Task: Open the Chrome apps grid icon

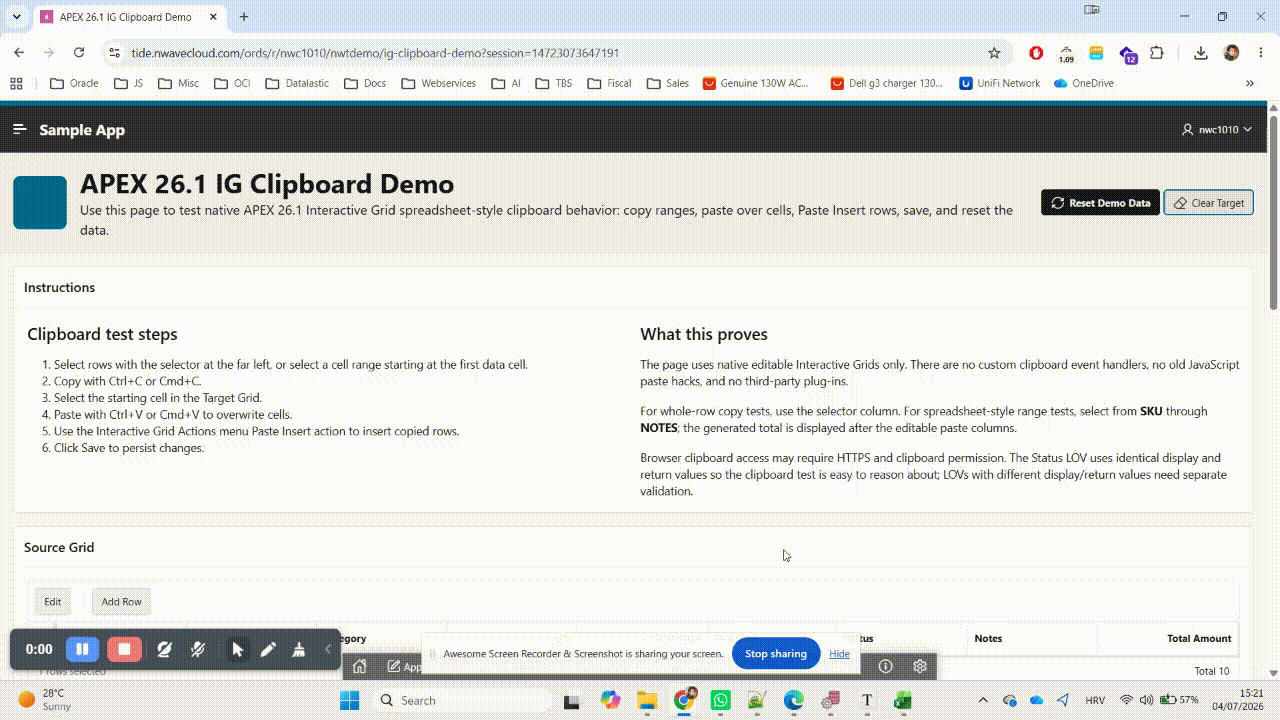Action: pyautogui.click(x=16, y=83)
